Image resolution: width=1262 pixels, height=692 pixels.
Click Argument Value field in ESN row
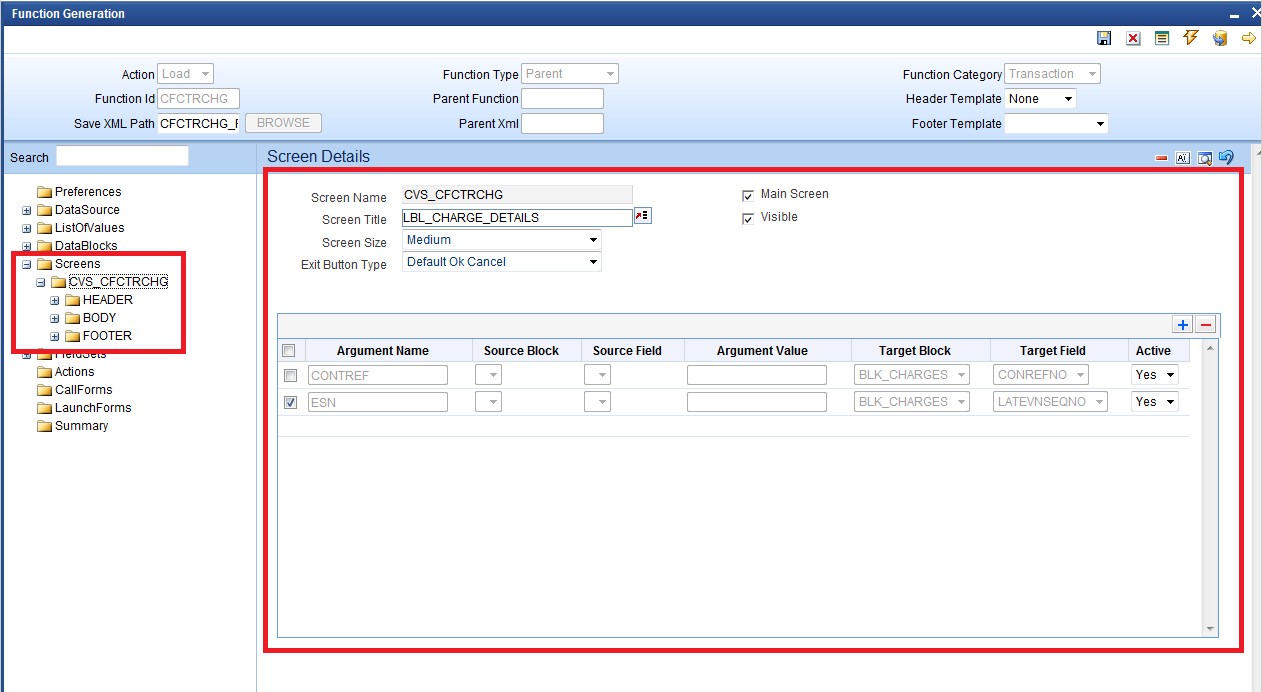[x=757, y=402]
